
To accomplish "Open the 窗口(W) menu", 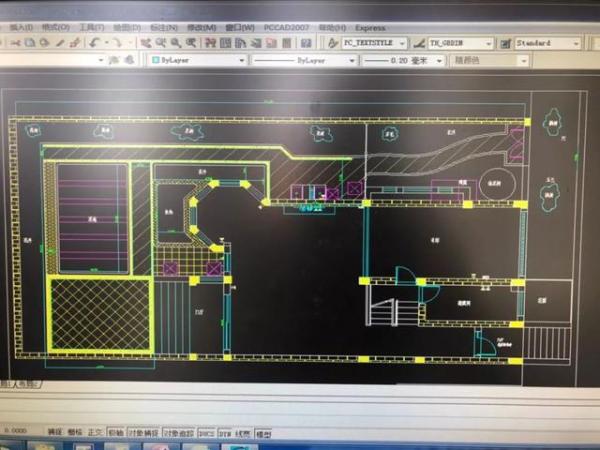I will pos(240,28).
